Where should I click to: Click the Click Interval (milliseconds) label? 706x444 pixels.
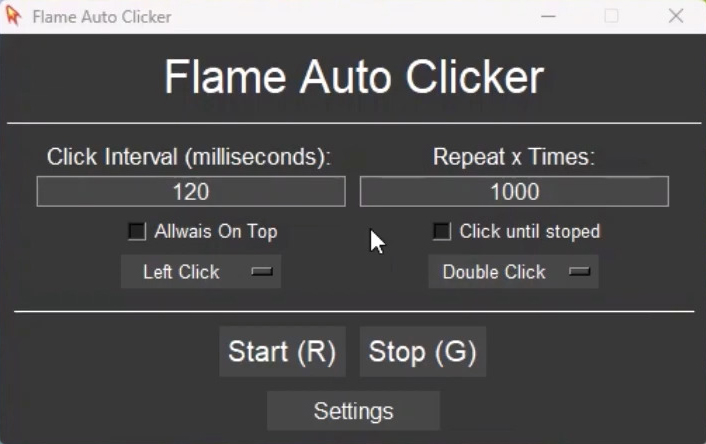point(189,157)
